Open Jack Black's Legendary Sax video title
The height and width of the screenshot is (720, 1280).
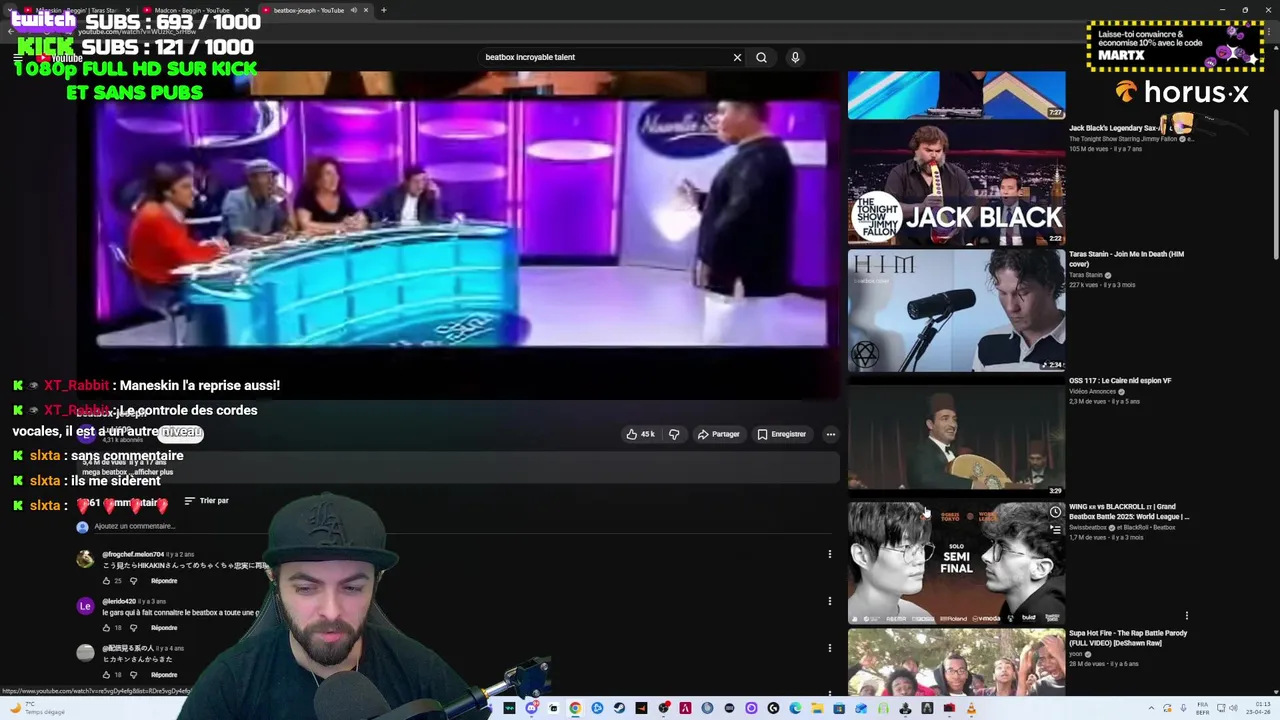point(1113,128)
